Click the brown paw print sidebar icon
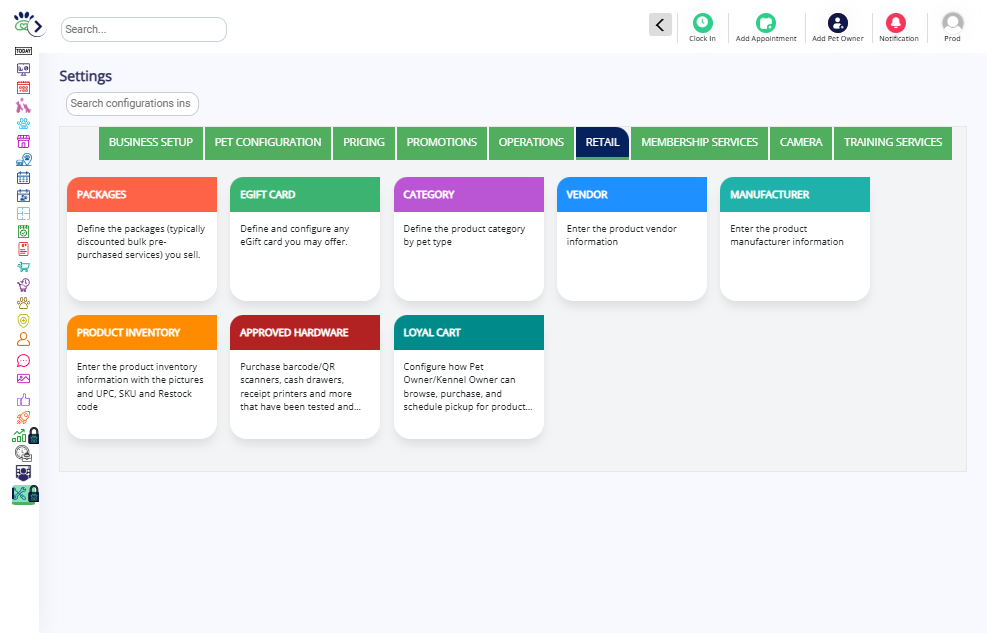 23,303
